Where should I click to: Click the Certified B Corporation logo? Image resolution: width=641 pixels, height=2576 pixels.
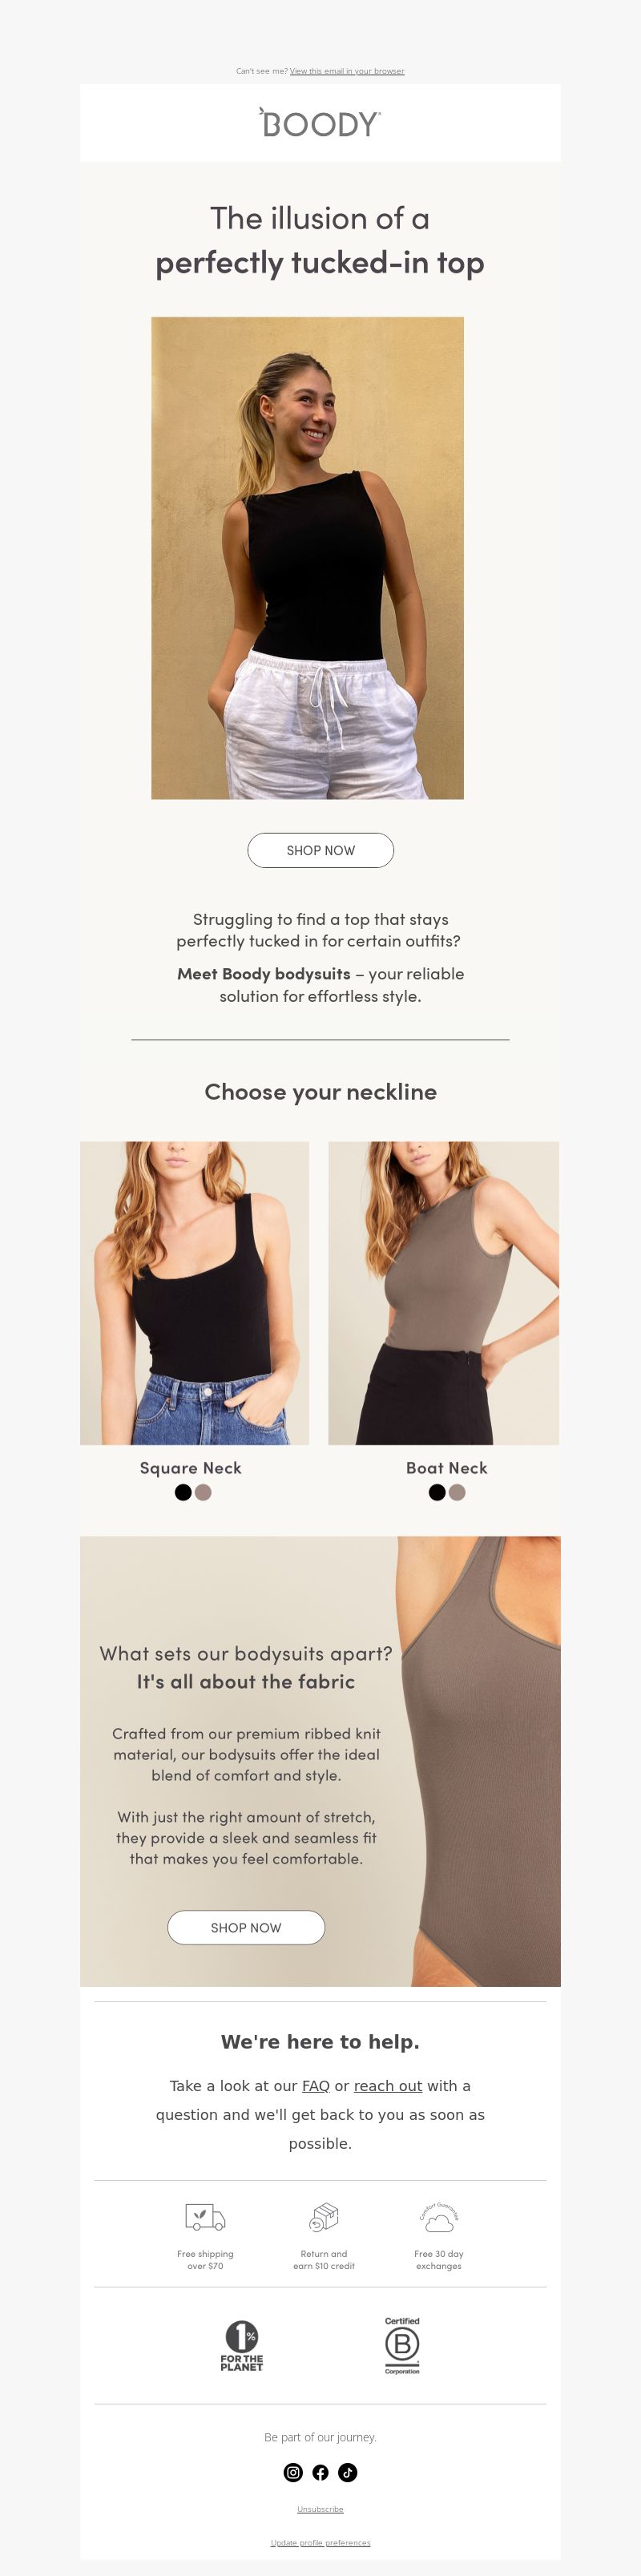pyautogui.click(x=402, y=2345)
